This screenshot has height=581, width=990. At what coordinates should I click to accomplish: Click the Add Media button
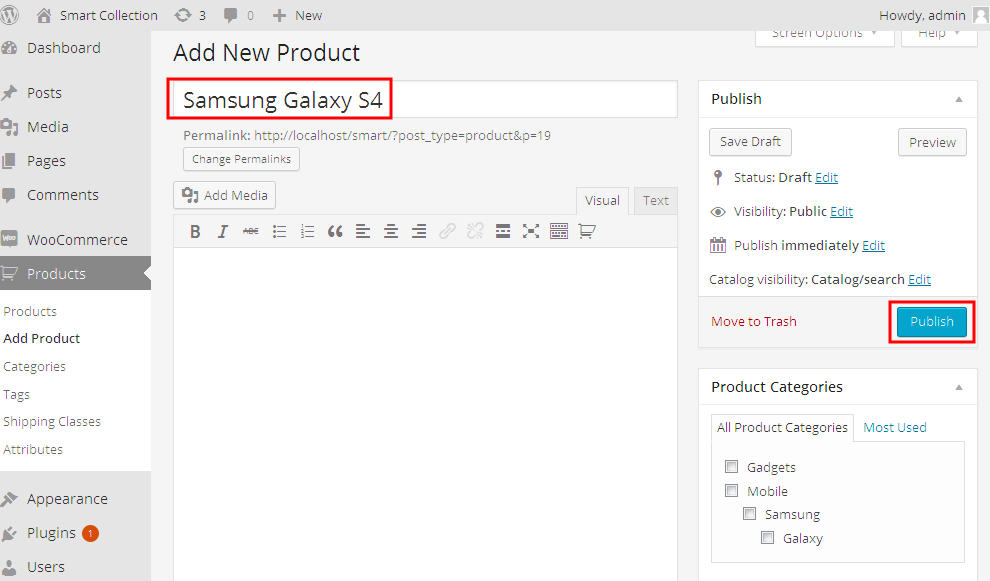click(225, 196)
